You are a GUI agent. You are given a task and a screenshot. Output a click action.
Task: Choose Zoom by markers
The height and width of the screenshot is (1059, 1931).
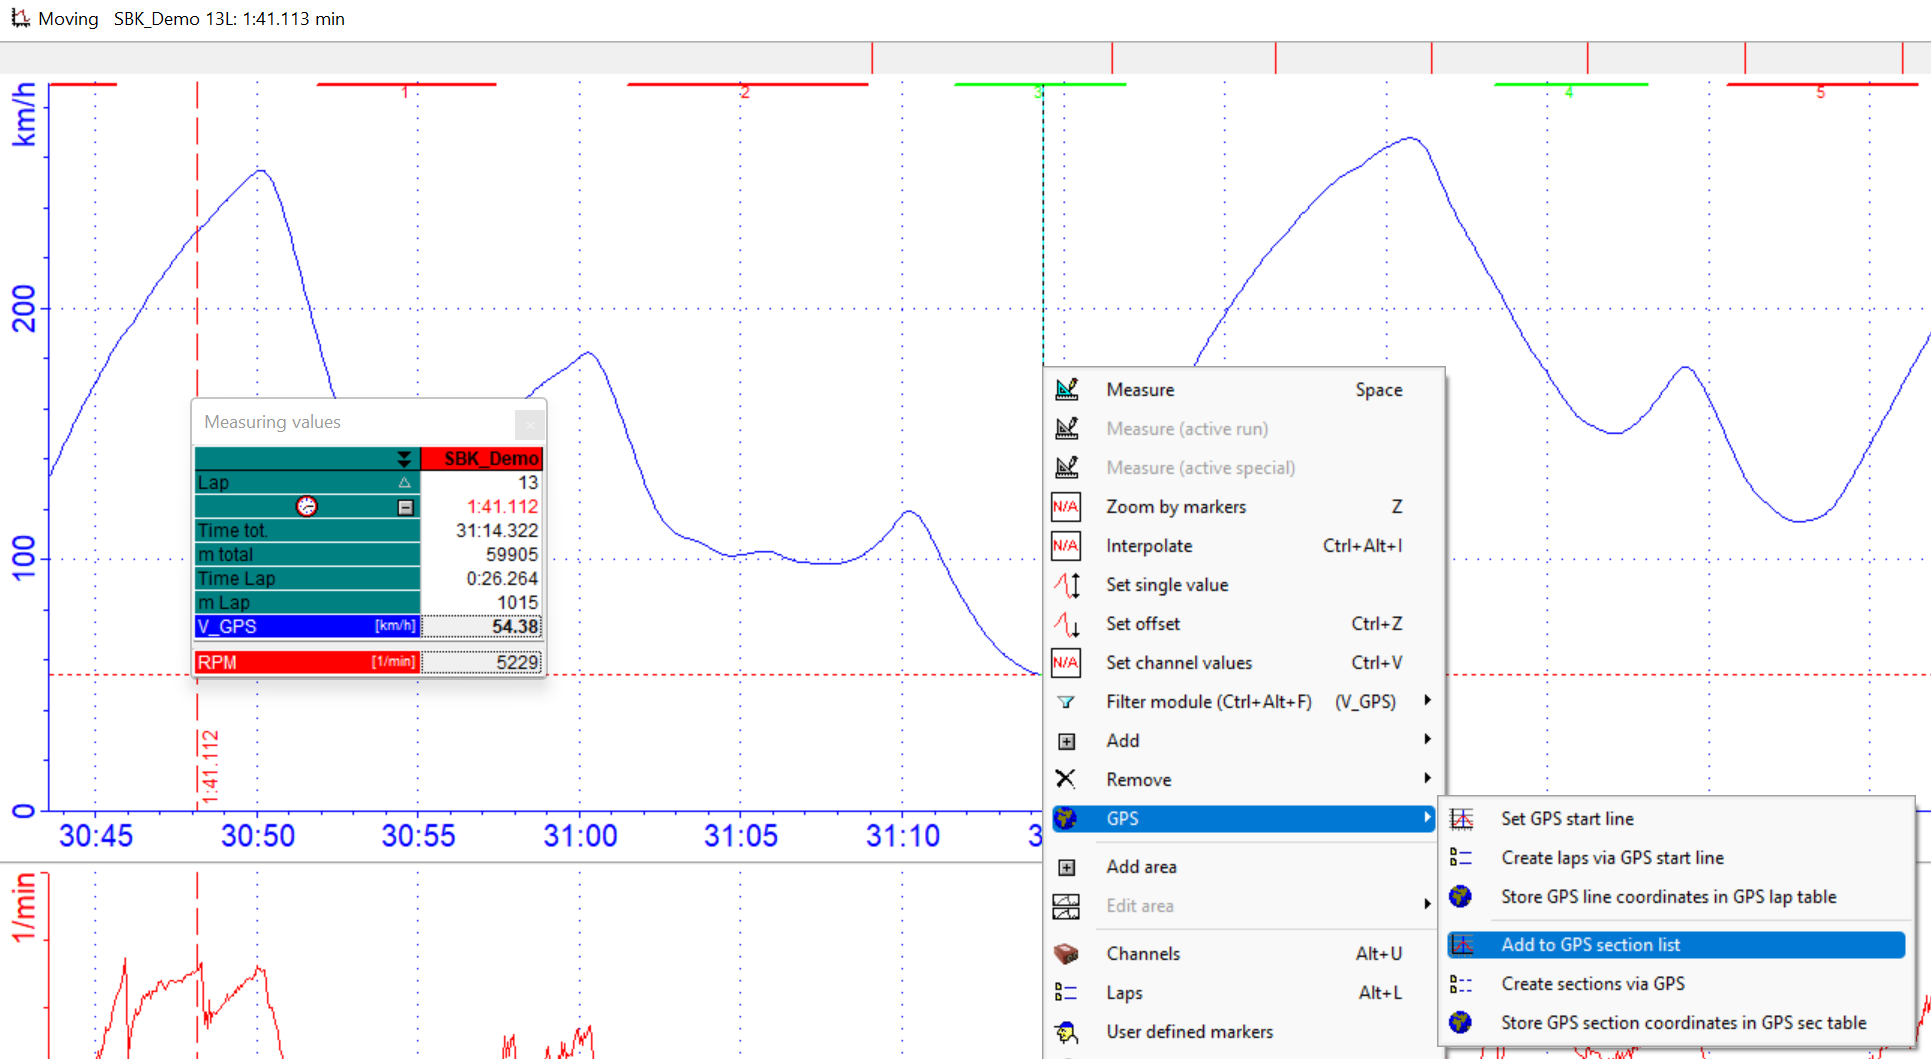point(1176,507)
